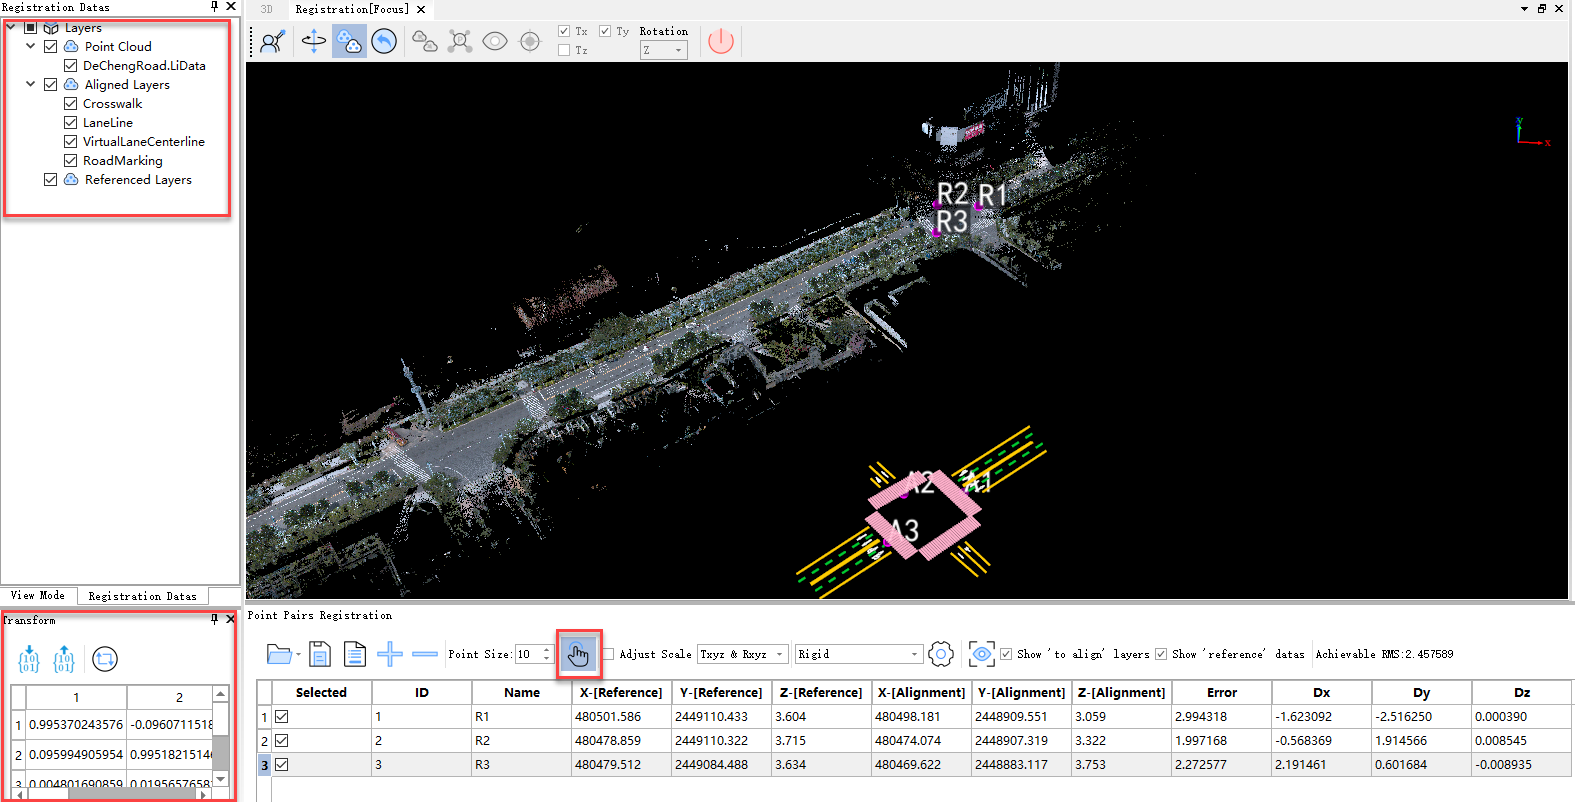
Task: Click the red power button icon
Action: pos(721,41)
